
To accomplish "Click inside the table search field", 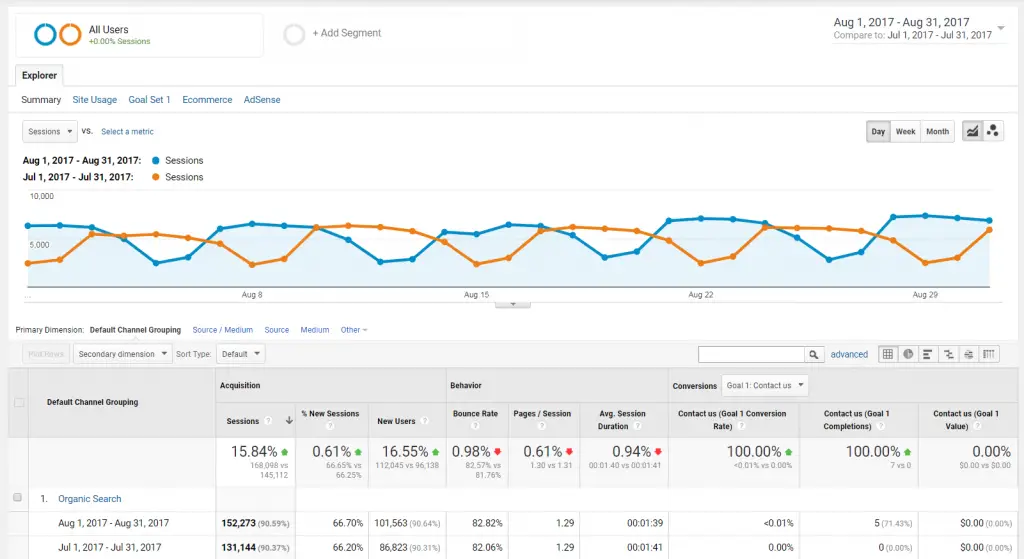I will tap(751, 355).
